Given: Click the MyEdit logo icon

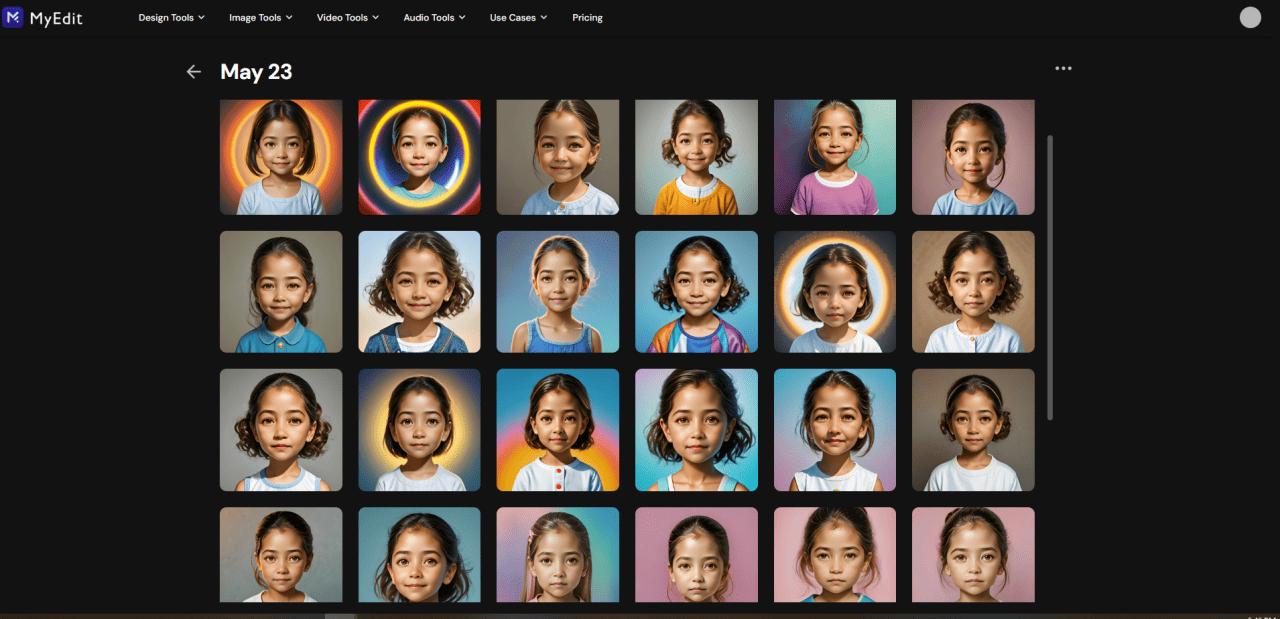Looking at the screenshot, I should (x=14, y=17).
